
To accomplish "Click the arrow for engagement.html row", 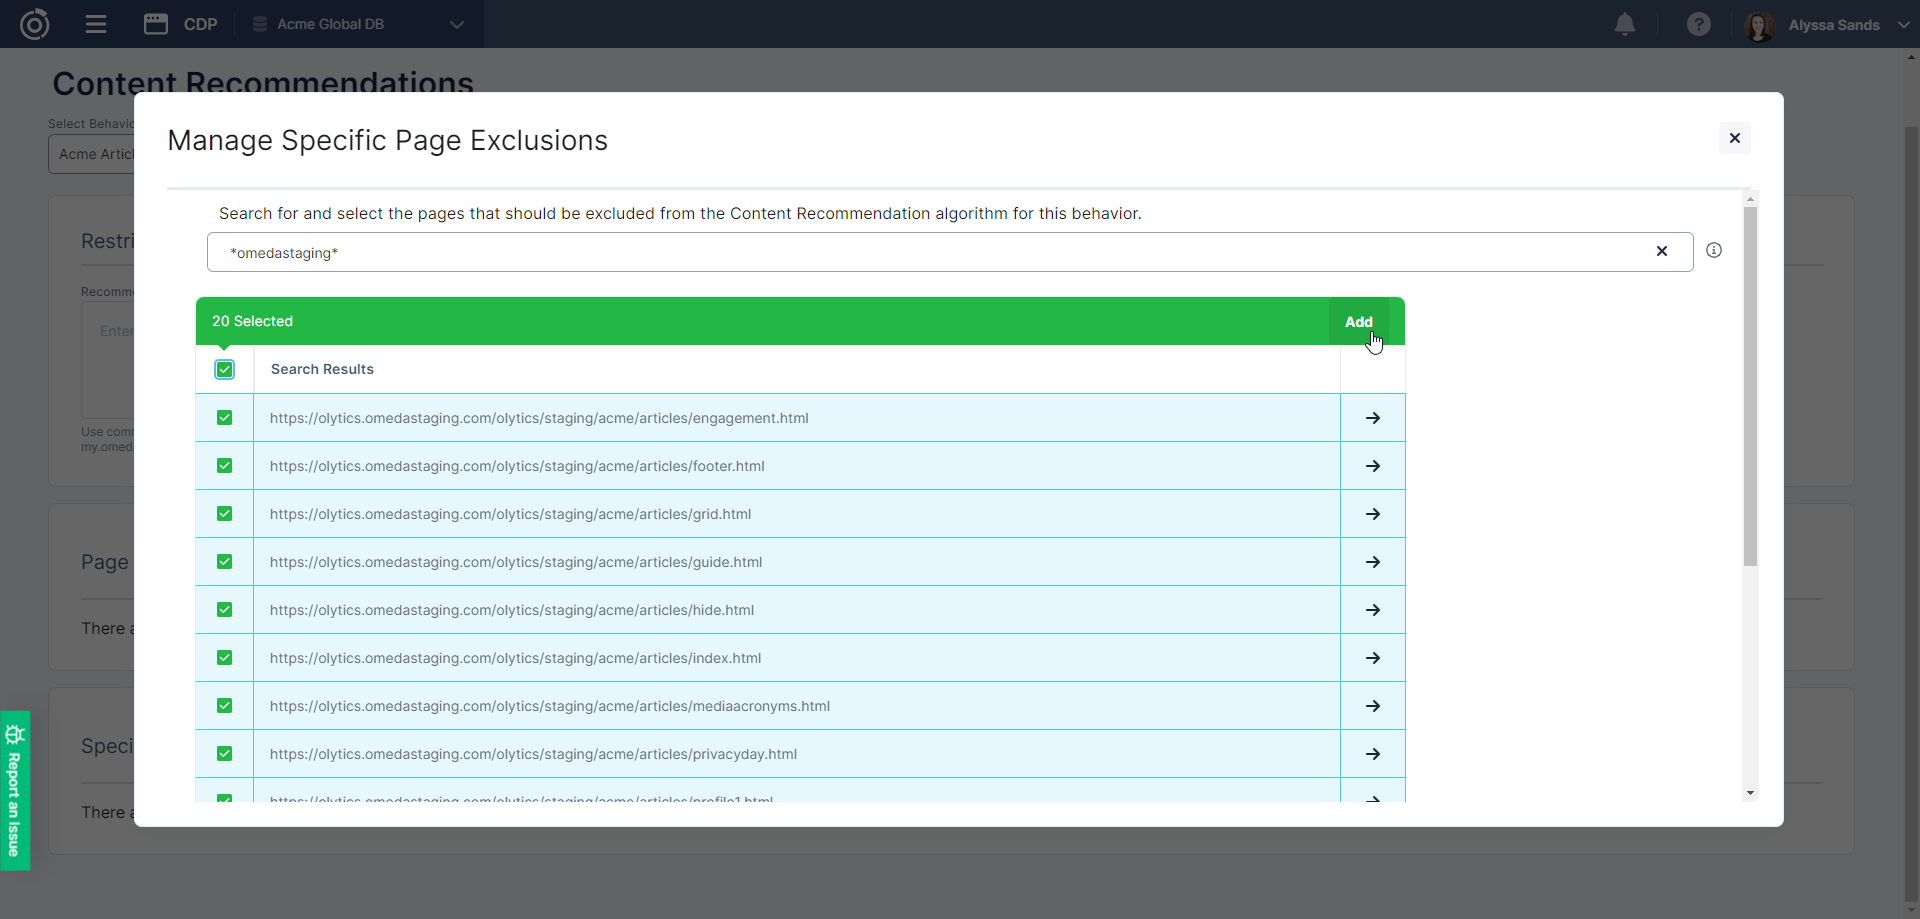I will click(1373, 418).
